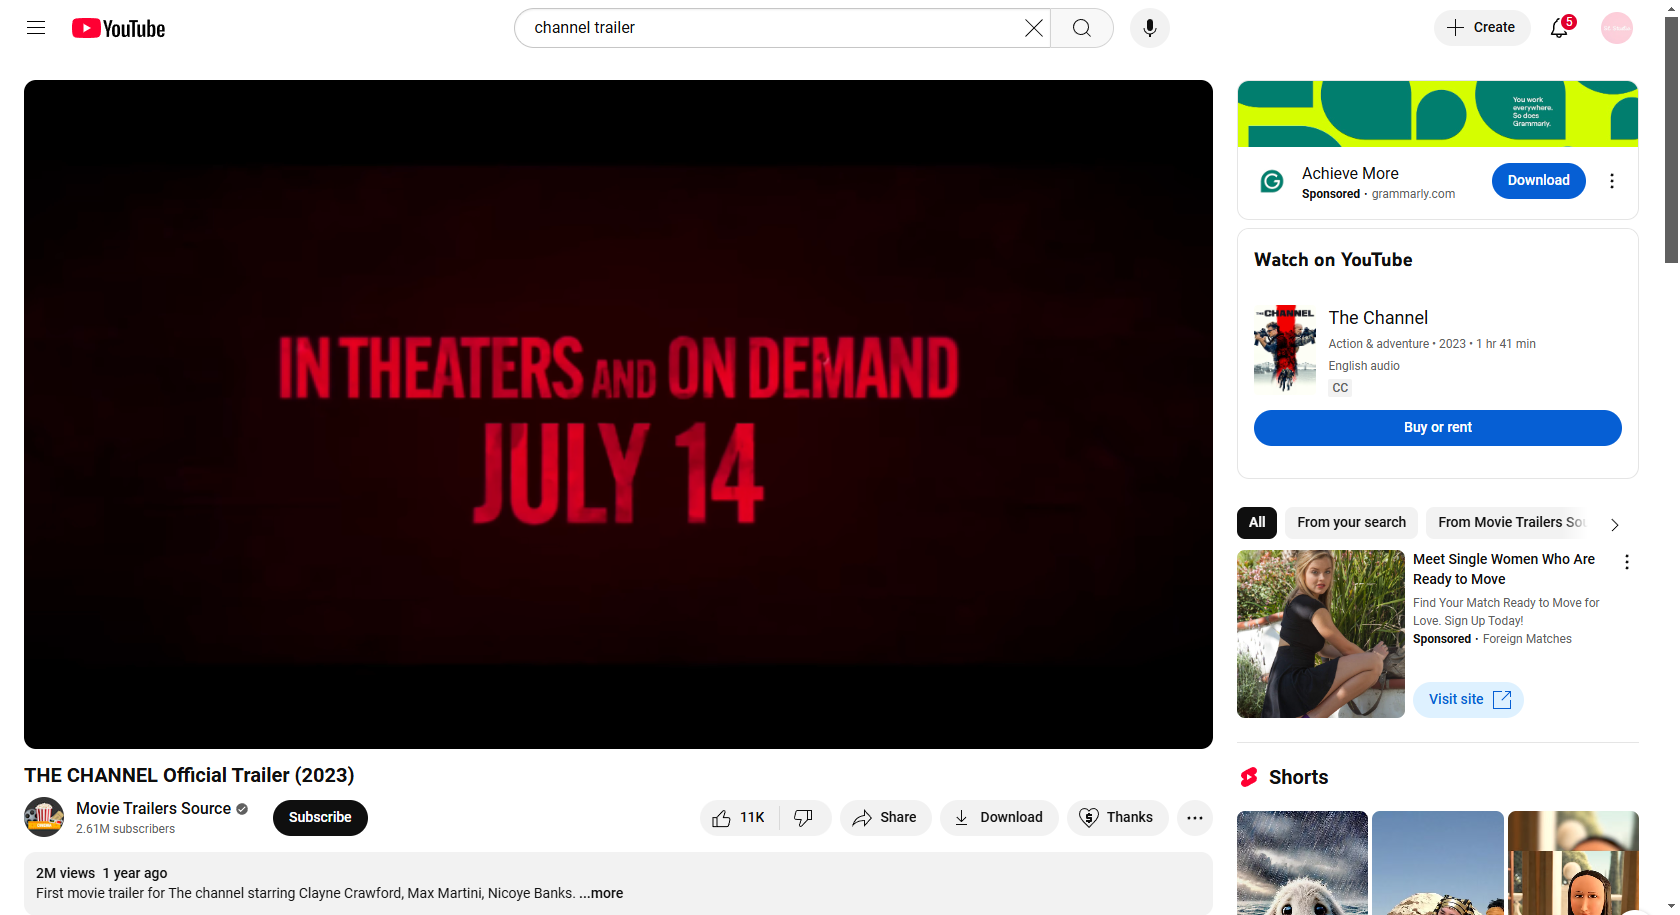Share this video

pos(885,817)
